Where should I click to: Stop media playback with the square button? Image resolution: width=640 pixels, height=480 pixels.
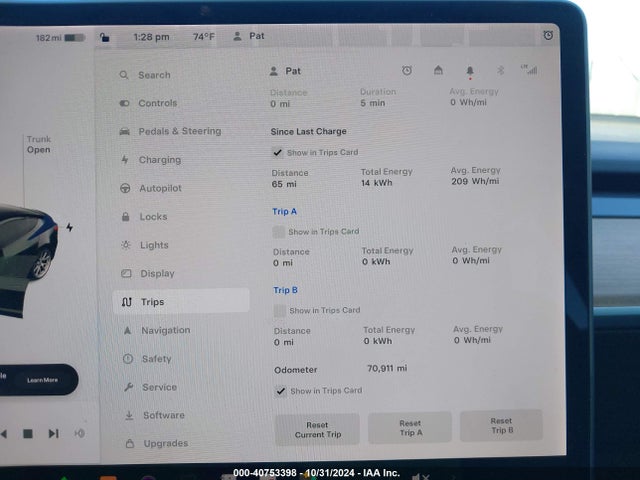(28, 433)
